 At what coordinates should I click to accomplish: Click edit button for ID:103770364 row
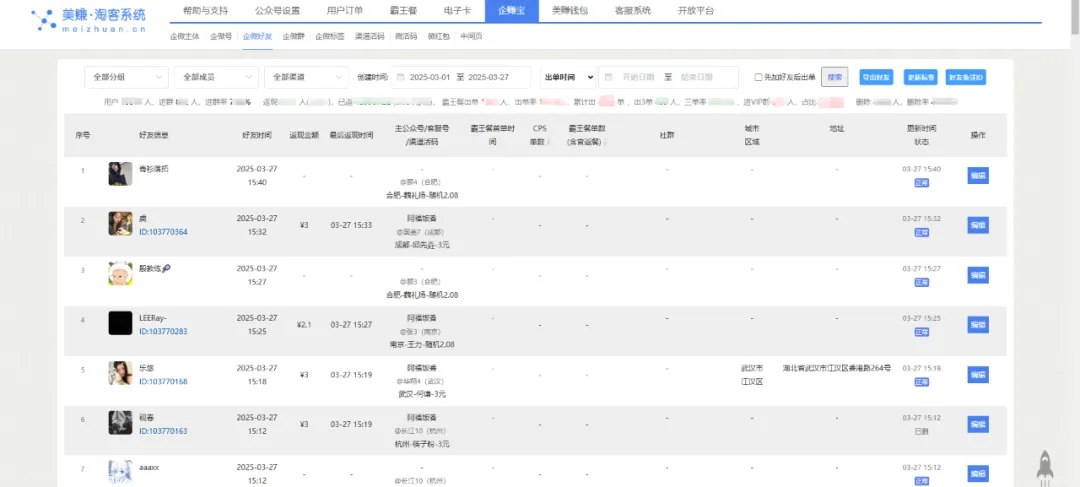point(978,225)
